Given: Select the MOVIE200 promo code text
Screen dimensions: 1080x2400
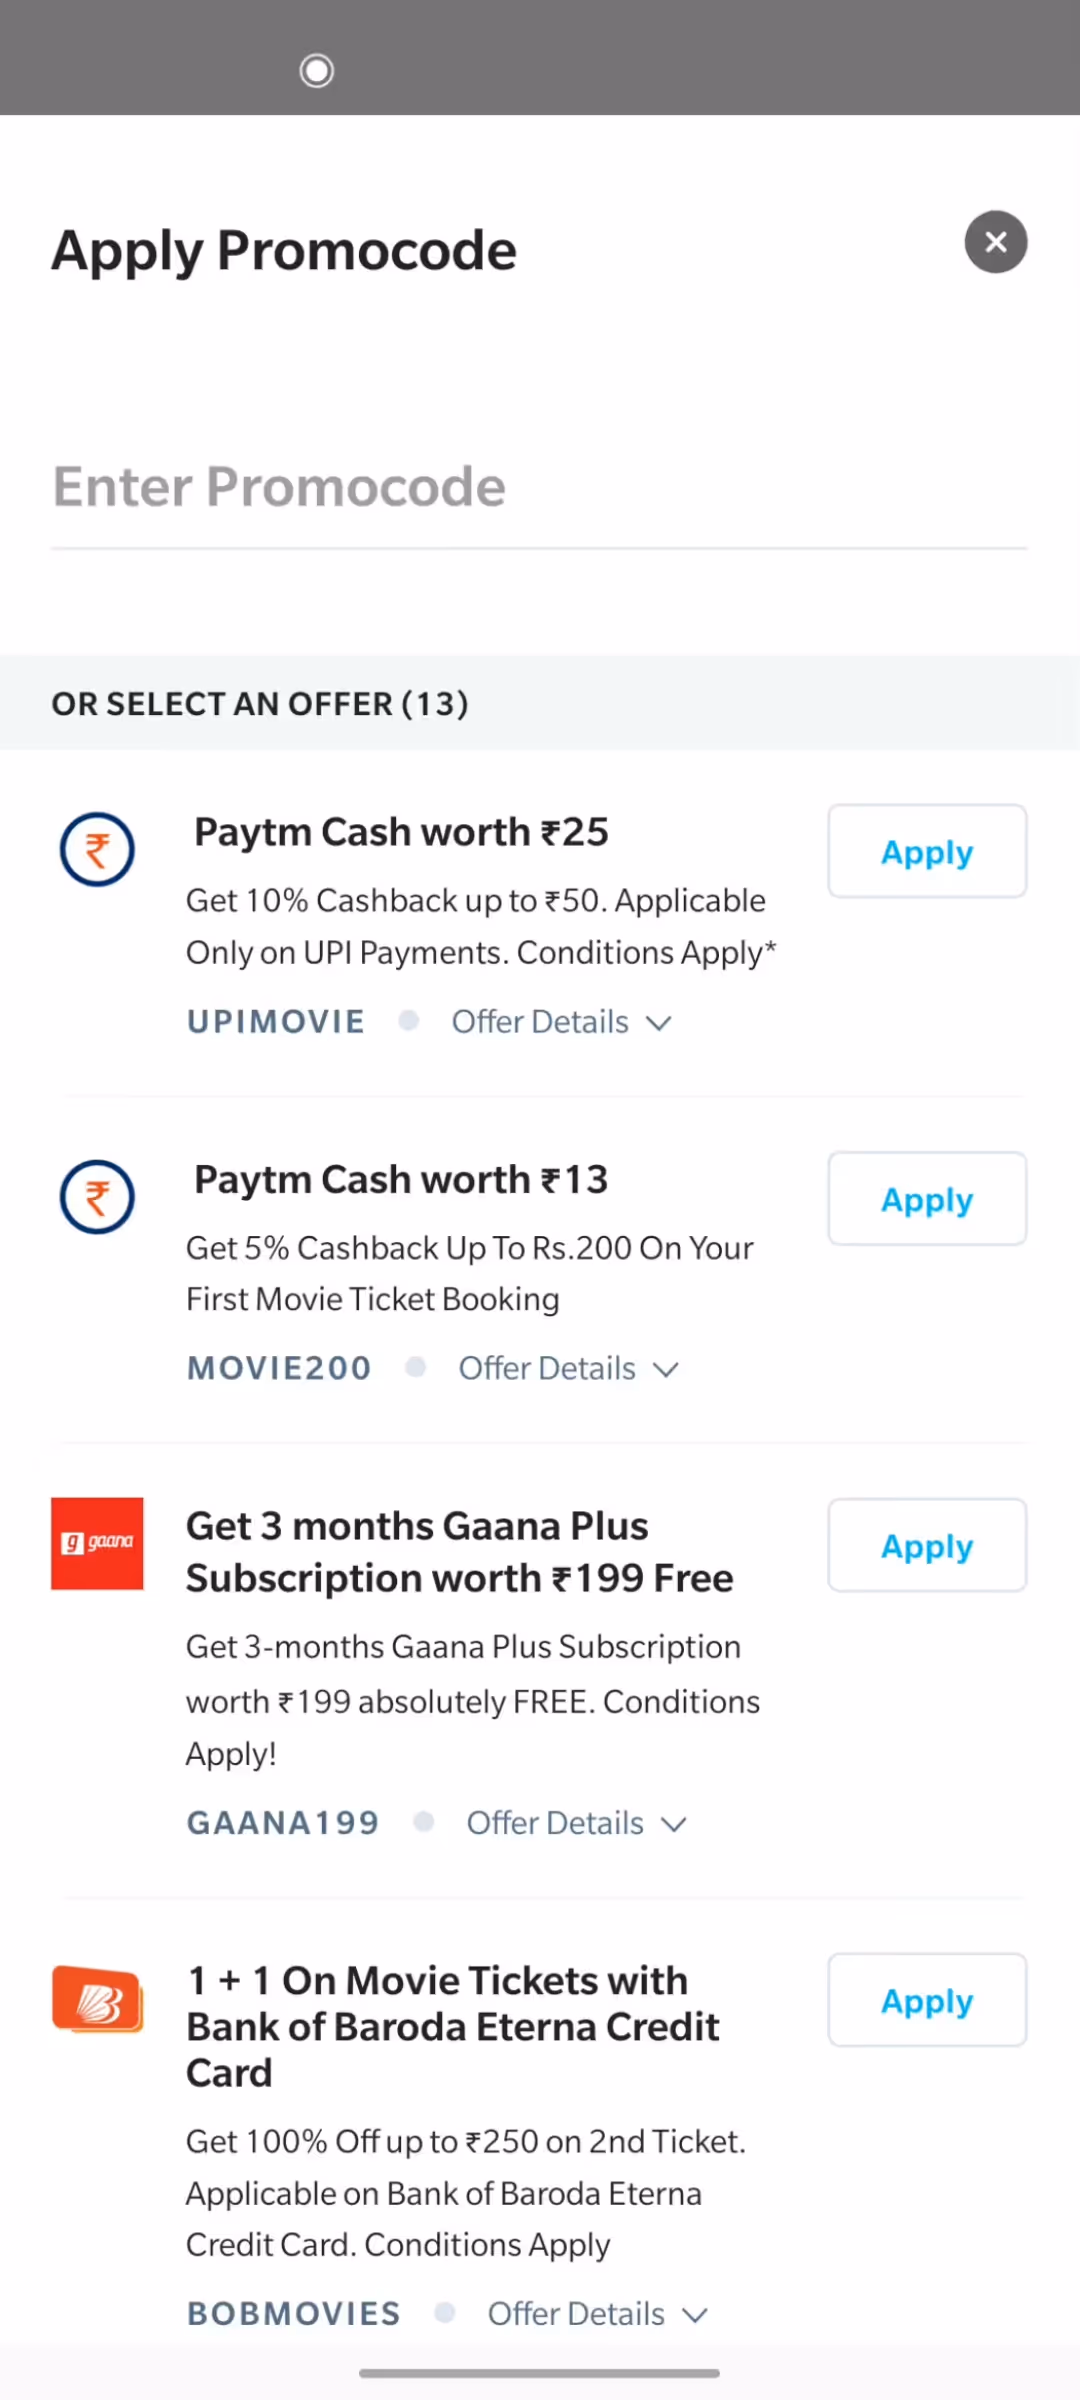Looking at the screenshot, I should point(279,1368).
